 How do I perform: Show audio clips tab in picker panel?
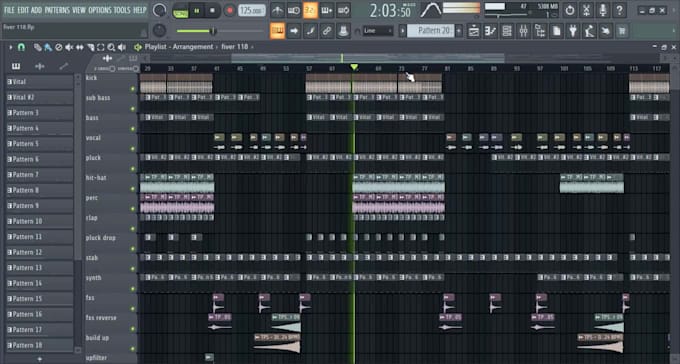click(39, 66)
